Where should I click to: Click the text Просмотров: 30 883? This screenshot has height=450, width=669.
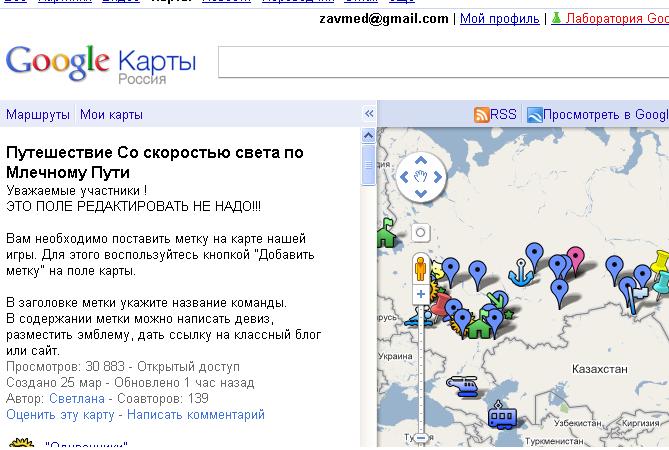click(65, 366)
